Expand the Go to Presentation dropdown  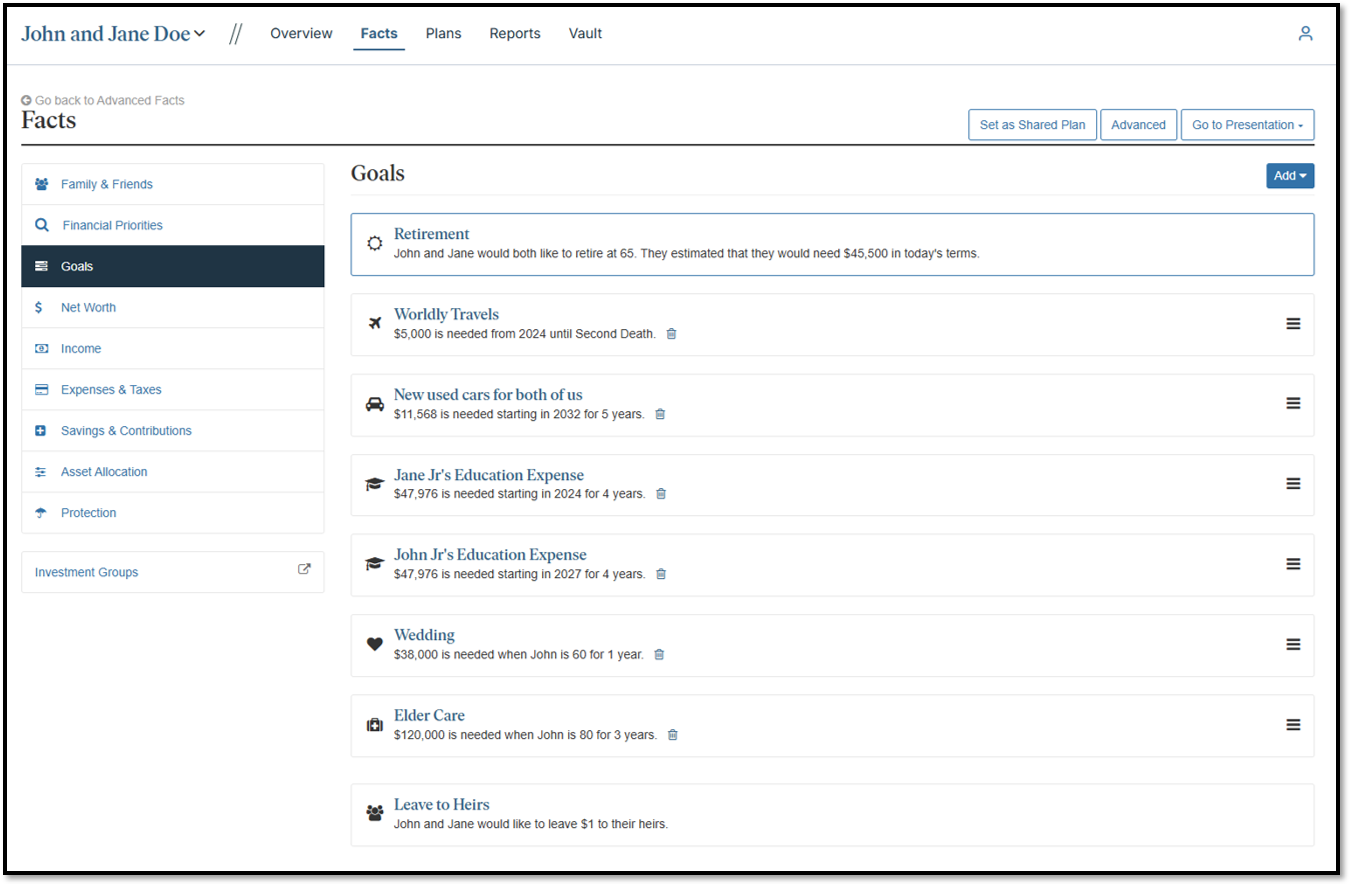[x=1247, y=125]
